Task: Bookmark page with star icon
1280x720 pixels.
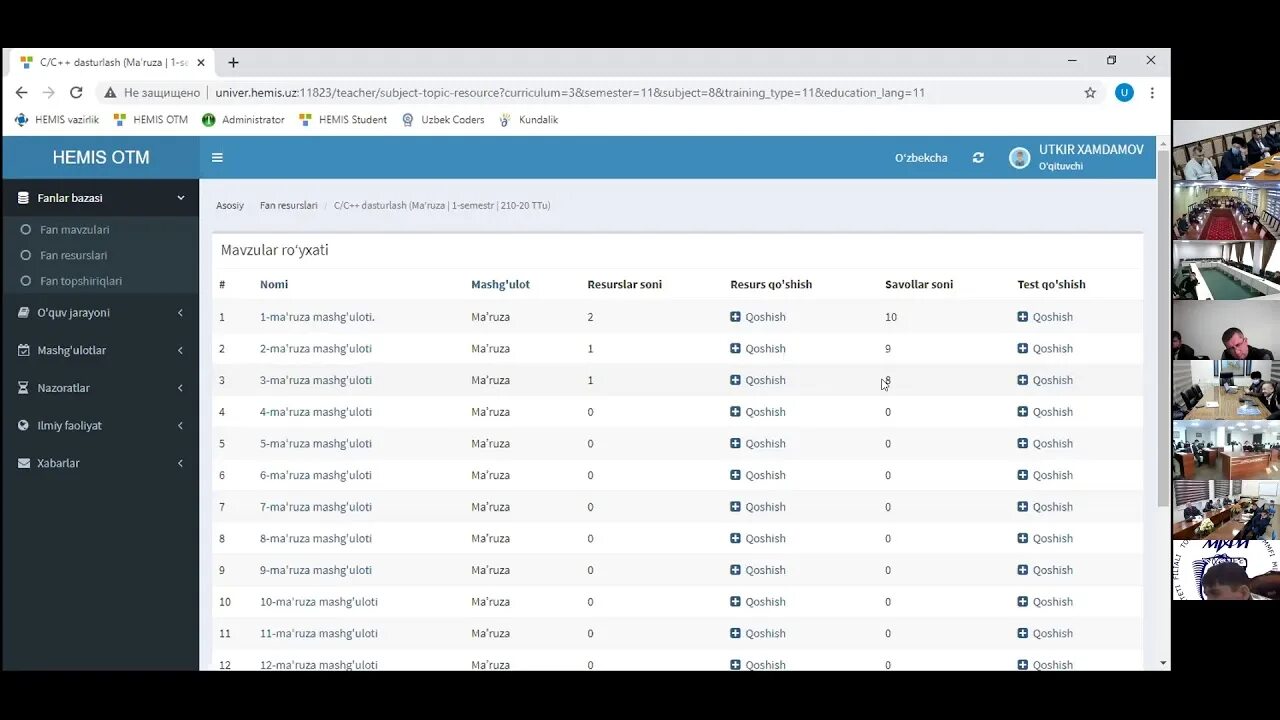Action: point(1090,92)
